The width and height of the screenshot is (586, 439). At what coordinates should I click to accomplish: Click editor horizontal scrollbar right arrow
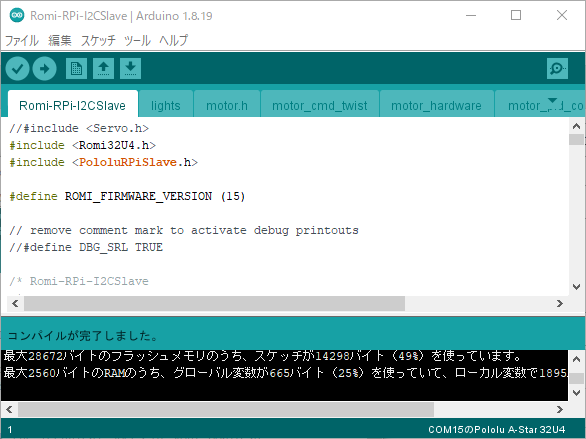(559, 303)
